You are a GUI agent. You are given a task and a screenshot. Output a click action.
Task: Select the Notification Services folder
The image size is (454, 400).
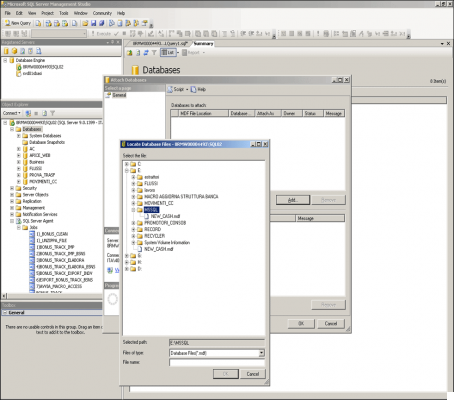[x=40, y=214]
